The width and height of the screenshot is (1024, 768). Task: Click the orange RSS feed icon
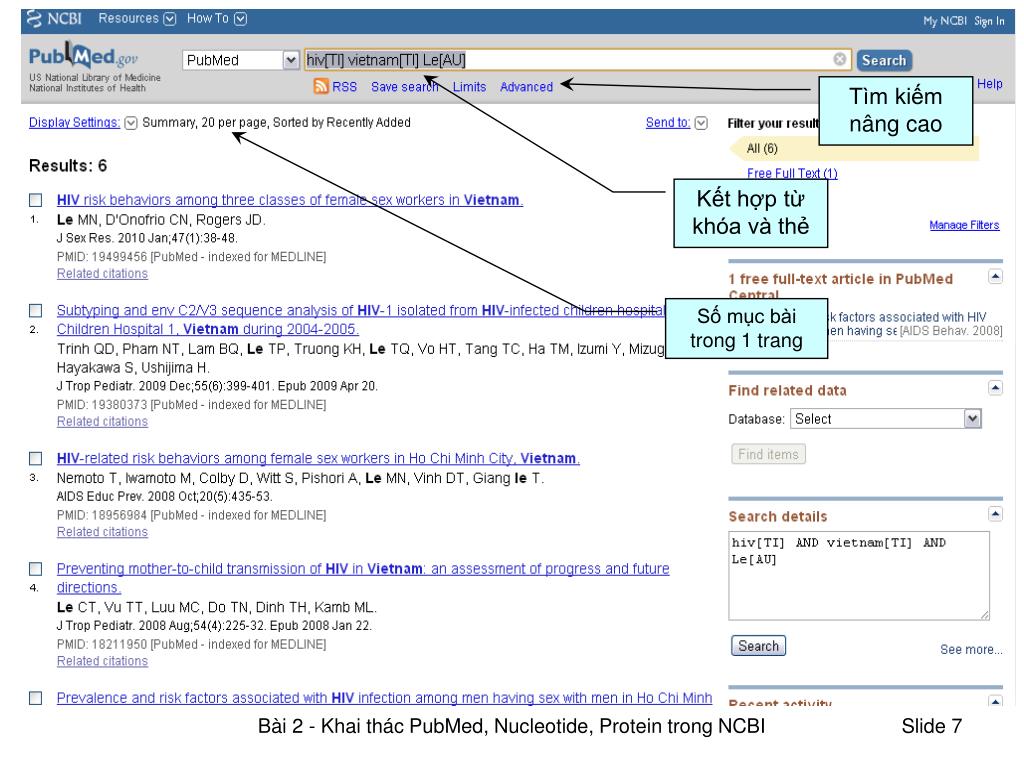click(x=321, y=86)
